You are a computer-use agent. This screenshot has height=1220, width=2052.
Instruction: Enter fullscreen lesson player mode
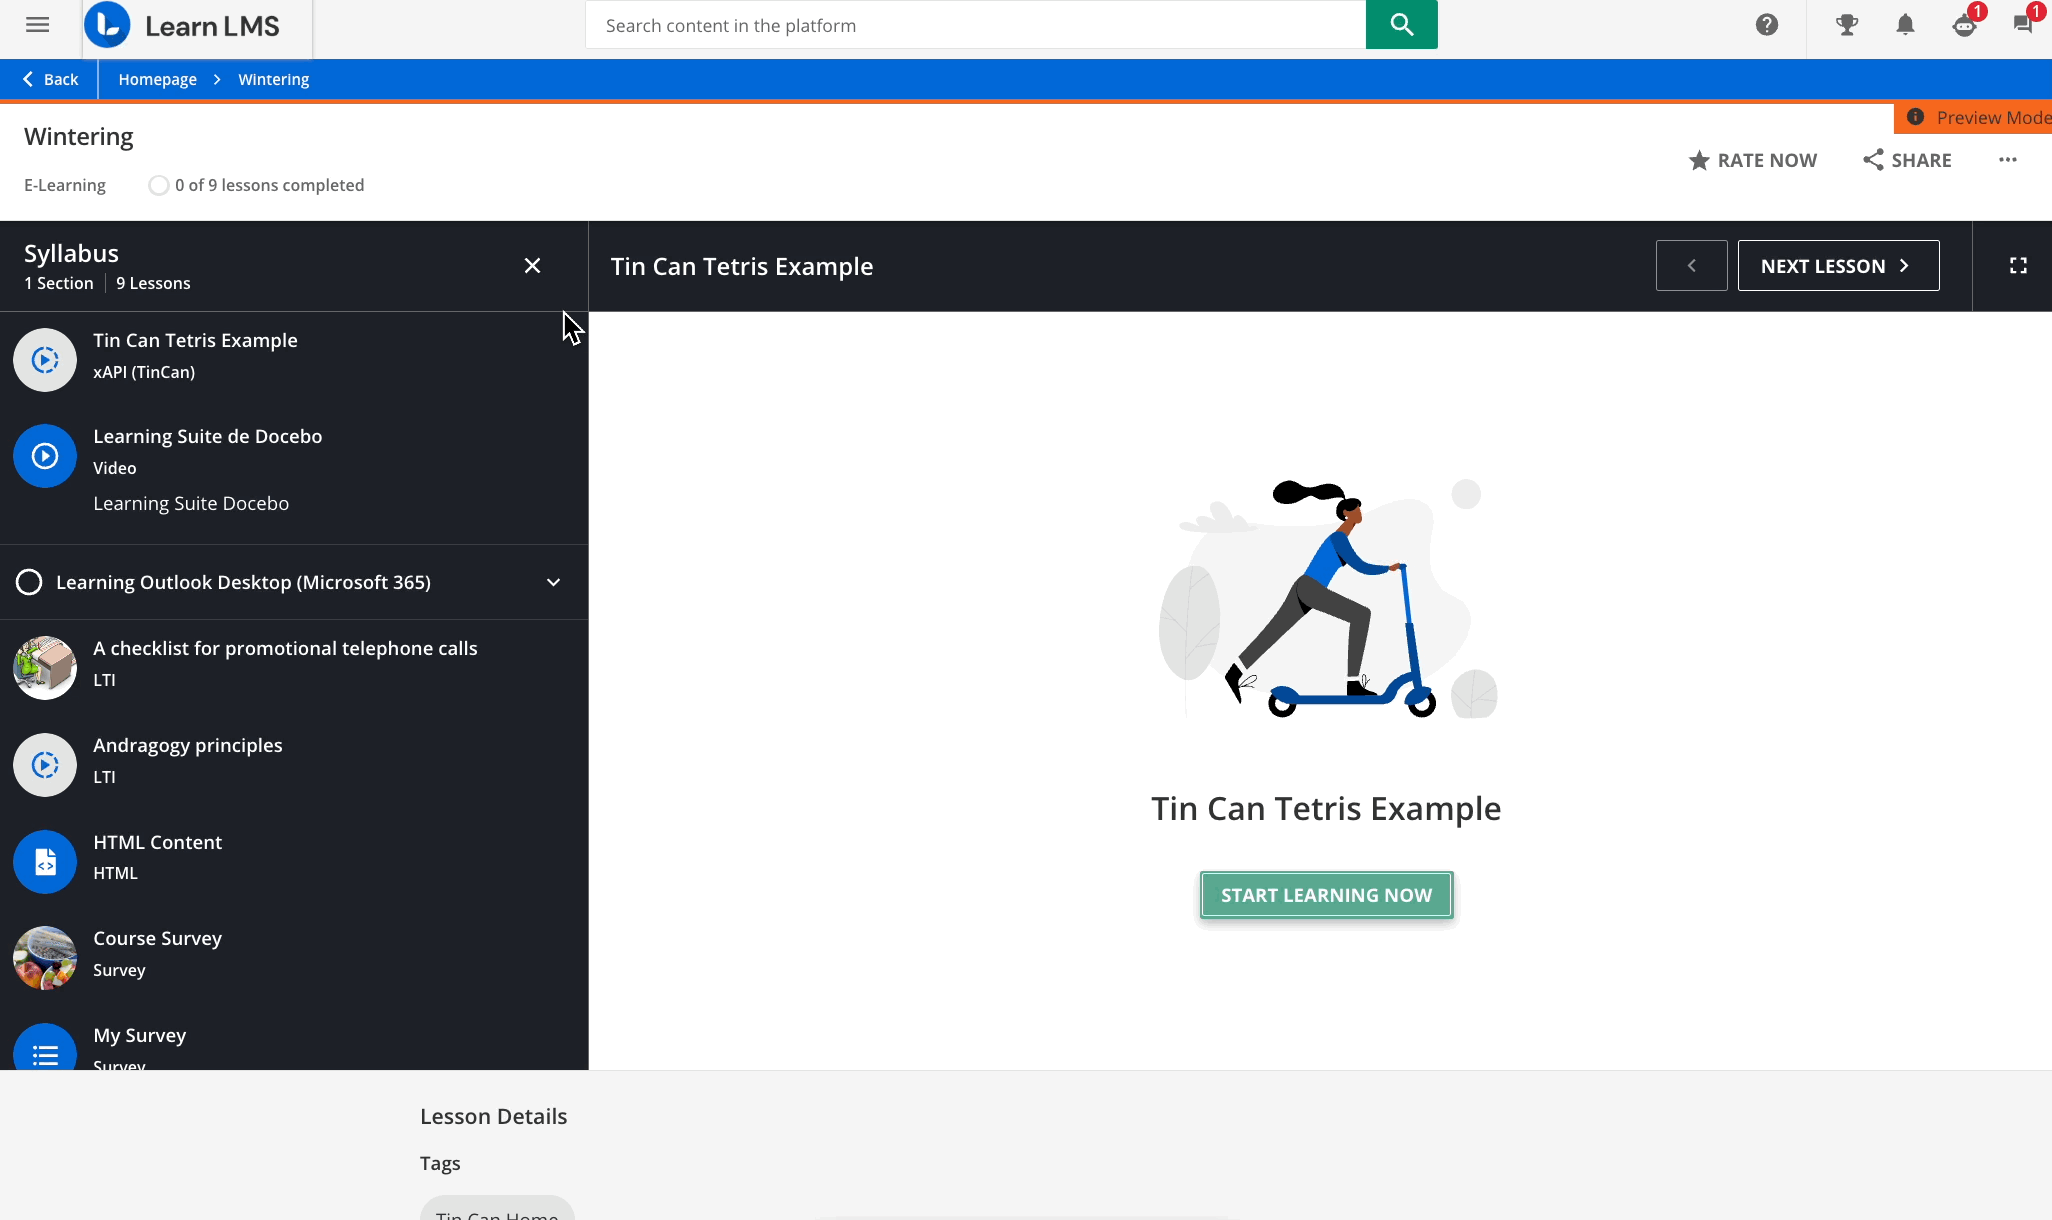(x=2018, y=266)
